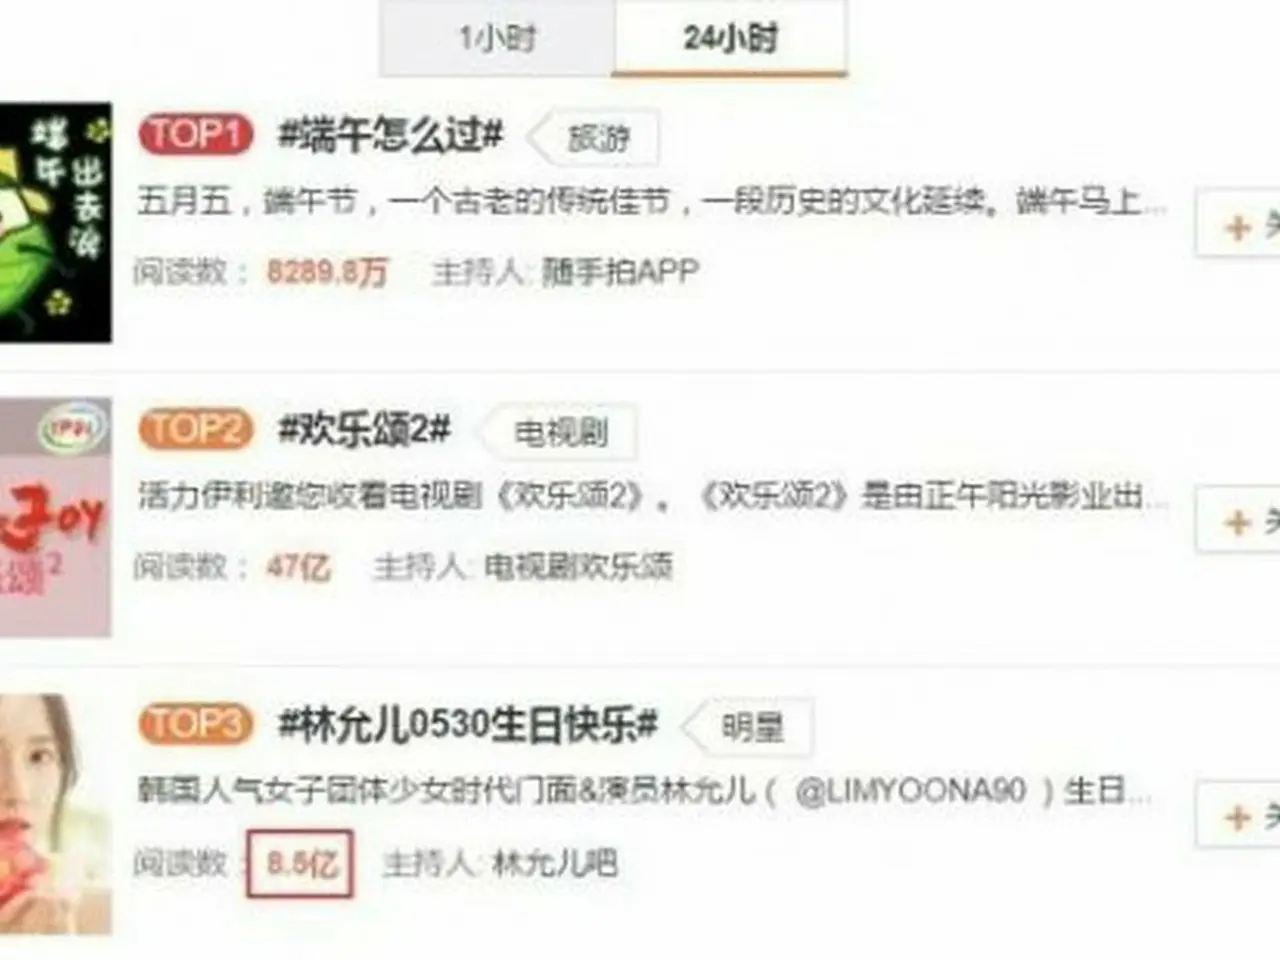
Task: Open host profile 电视剧欢乐颂
Action: point(578,567)
